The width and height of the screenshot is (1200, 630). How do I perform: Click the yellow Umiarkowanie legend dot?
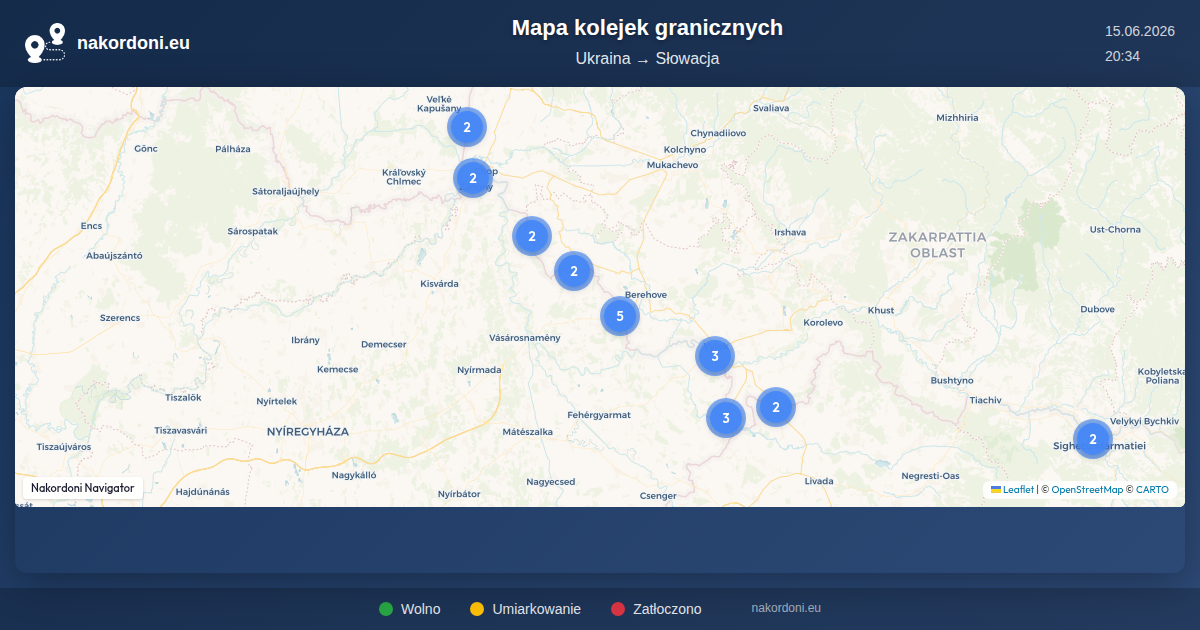(477, 609)
